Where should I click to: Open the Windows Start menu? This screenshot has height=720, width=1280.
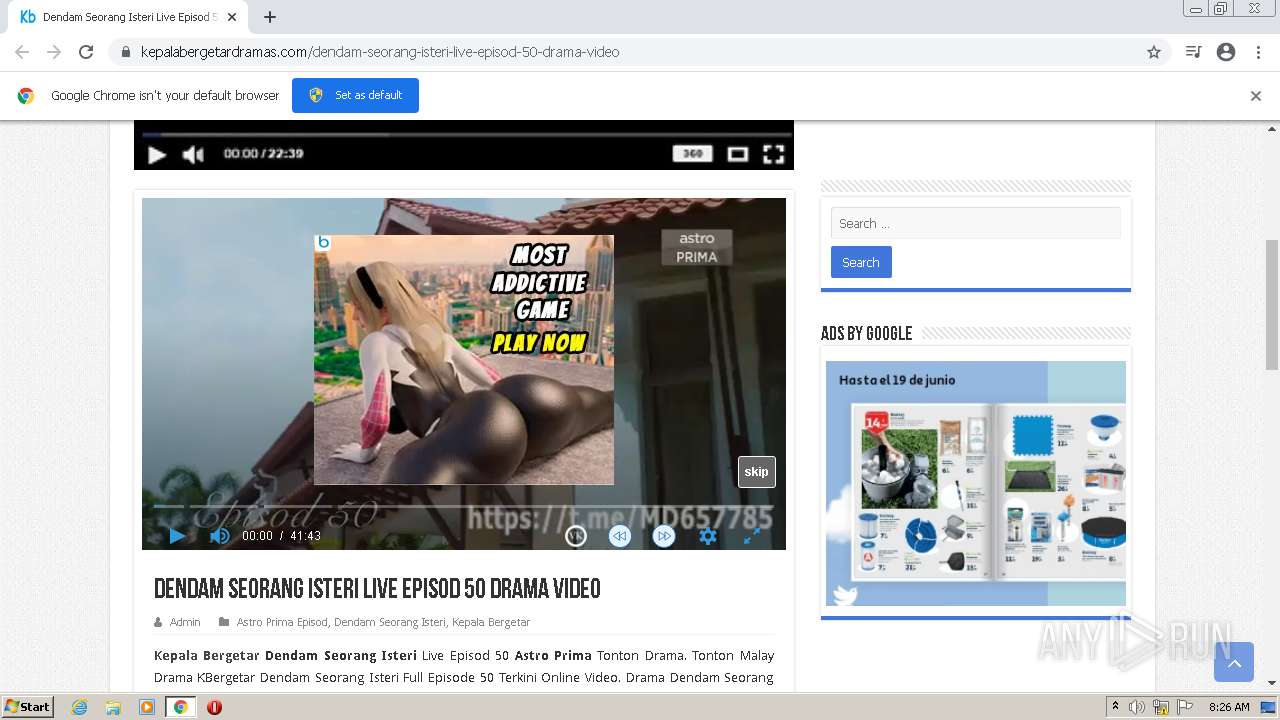[27, 707]
